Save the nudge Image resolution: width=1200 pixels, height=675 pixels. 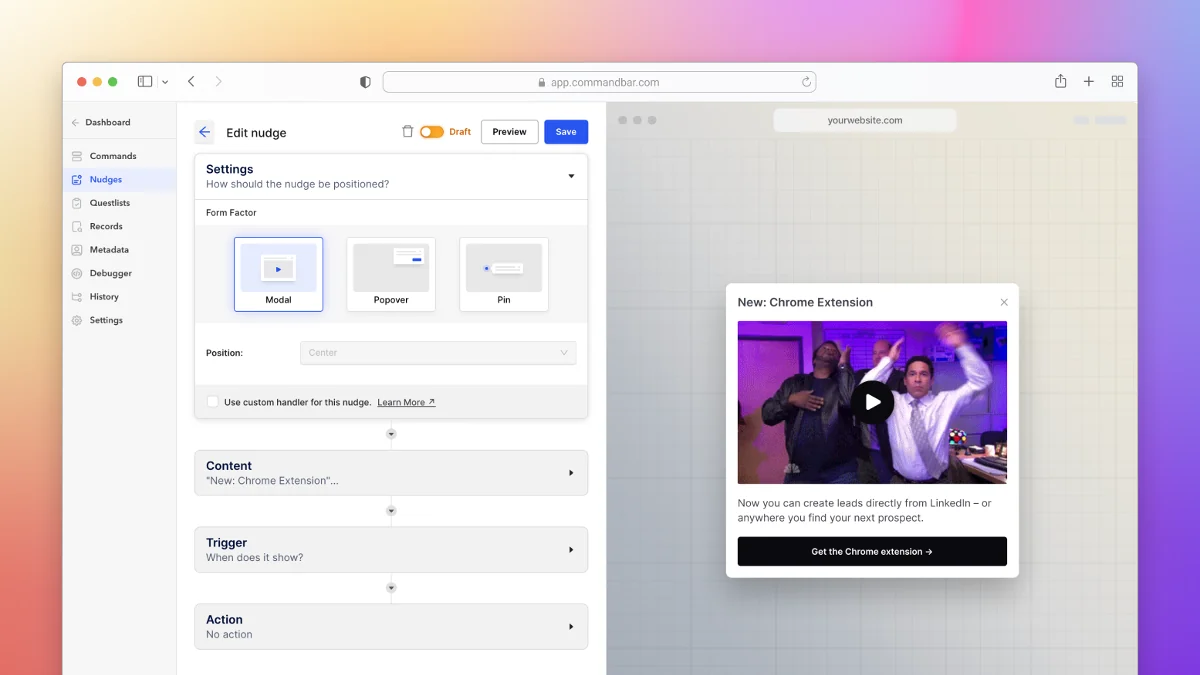(566, 132)
